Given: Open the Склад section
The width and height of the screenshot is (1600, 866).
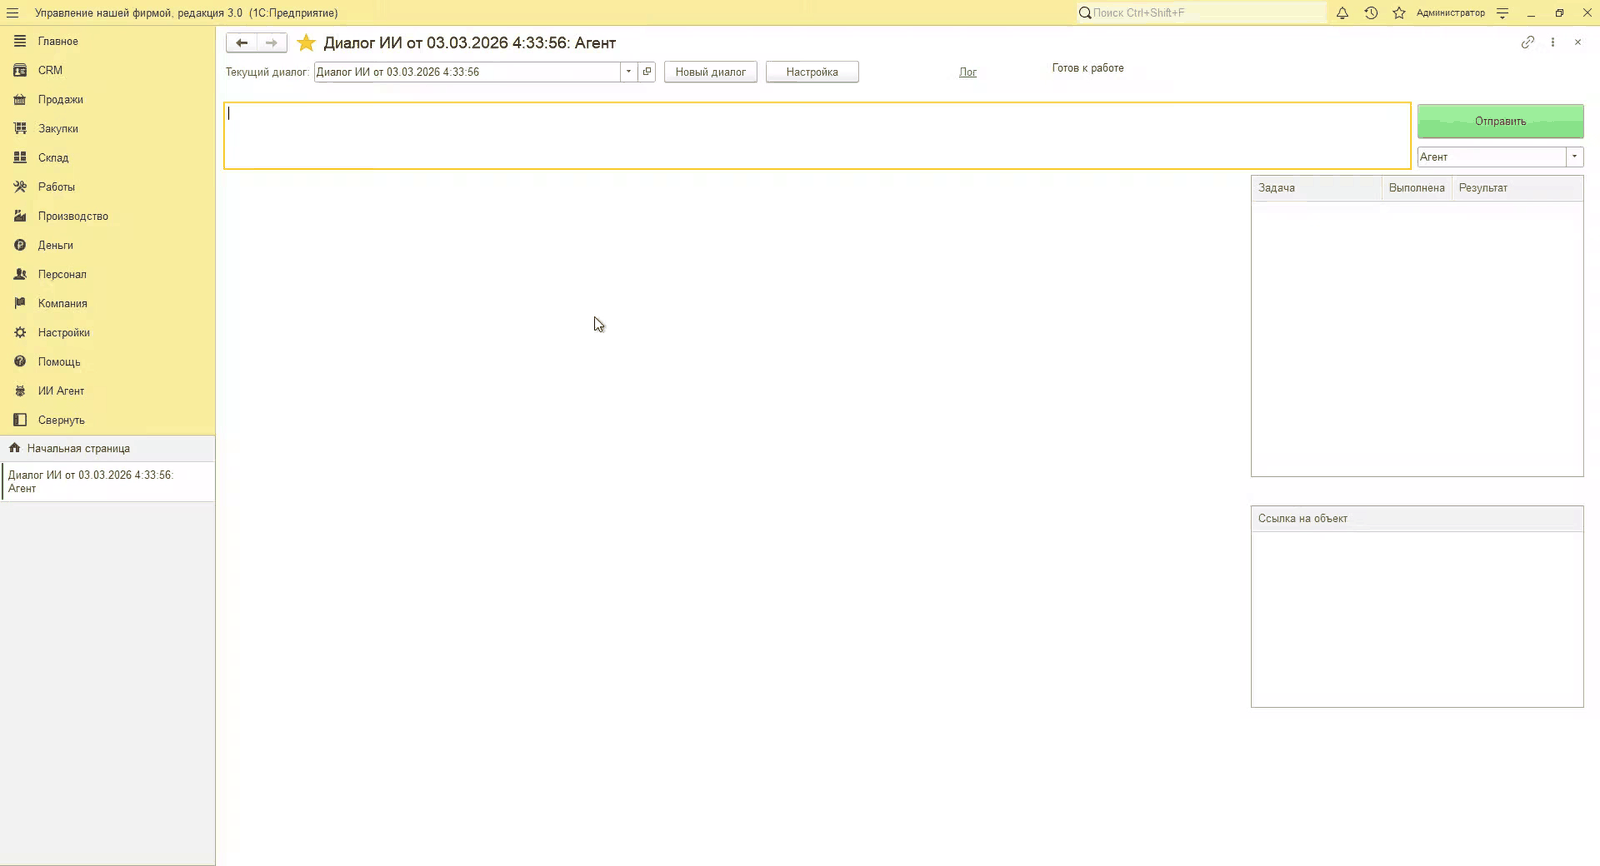Looking at the screenshot, I should [x=53, y=158].
